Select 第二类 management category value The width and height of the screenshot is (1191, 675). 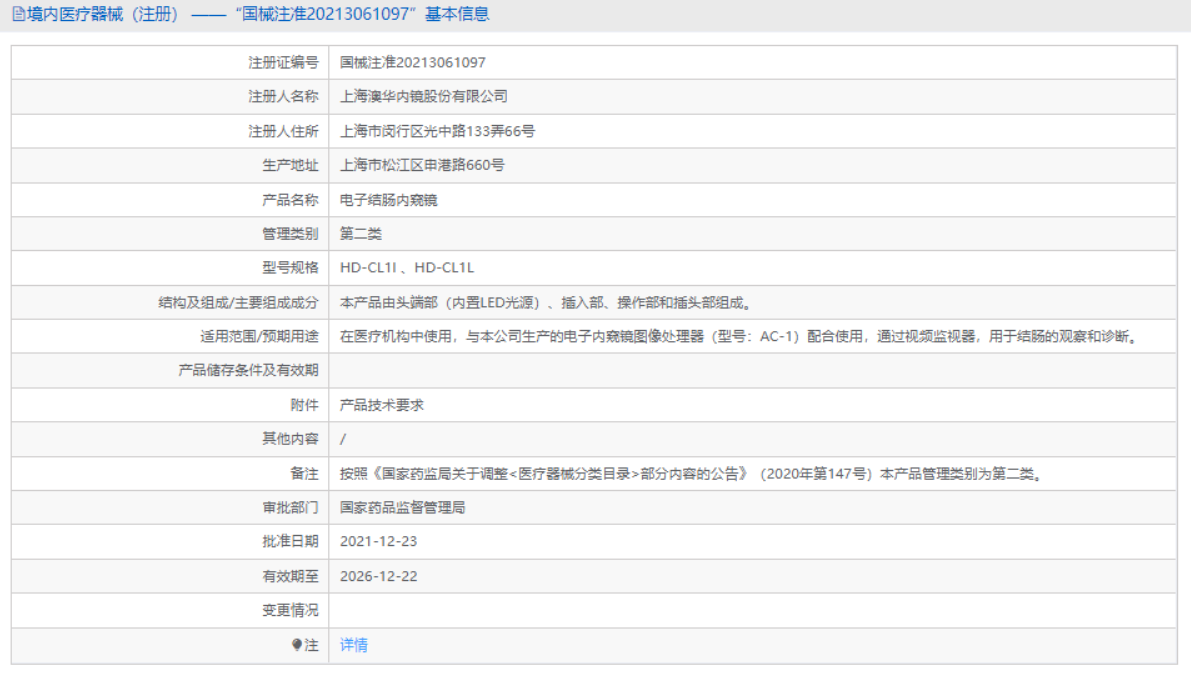click(x=361, y=234)
